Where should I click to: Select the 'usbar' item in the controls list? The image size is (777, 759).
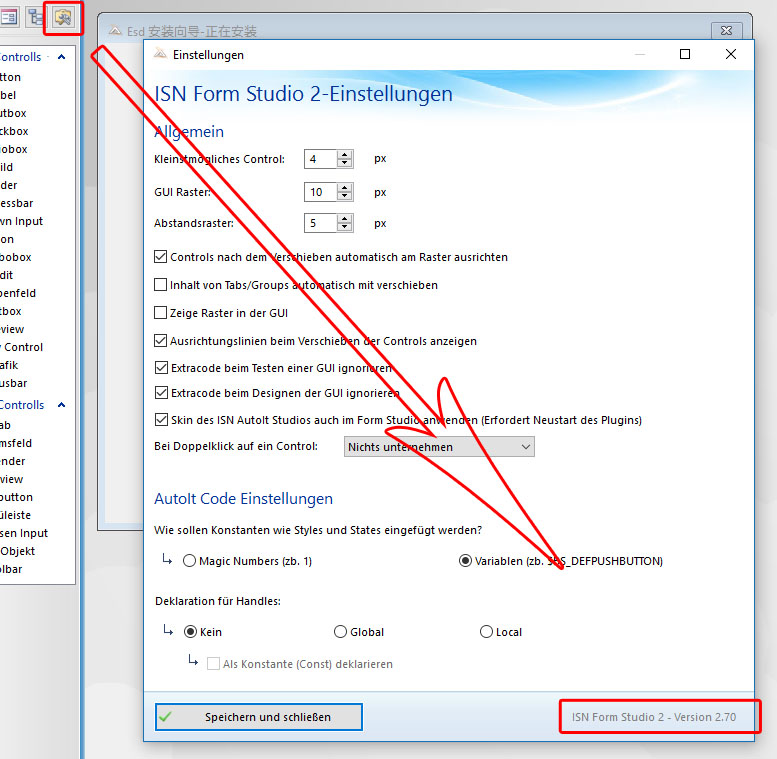point(13,383)
